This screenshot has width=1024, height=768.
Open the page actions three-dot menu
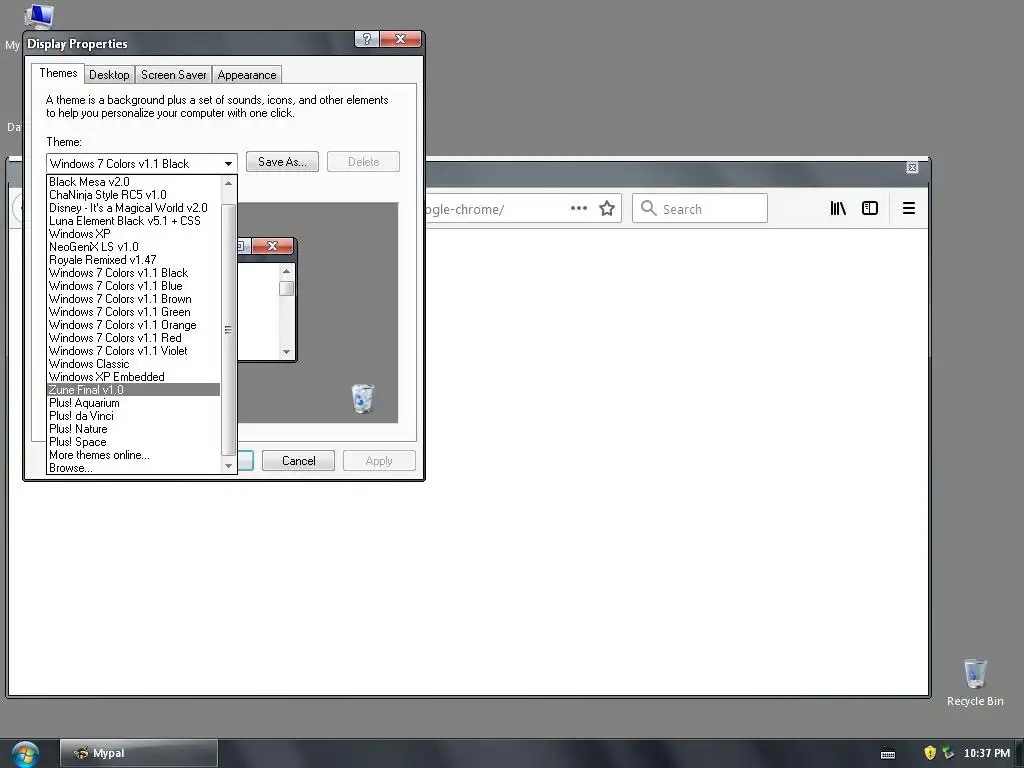[579, 208]
